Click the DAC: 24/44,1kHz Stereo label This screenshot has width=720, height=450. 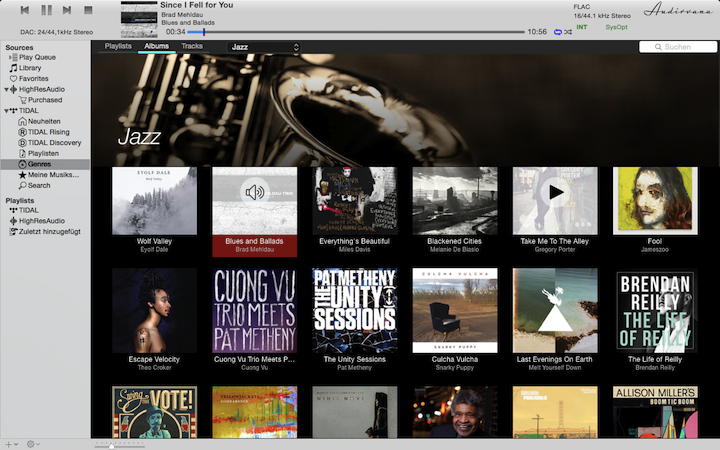(x=56, y=32)
